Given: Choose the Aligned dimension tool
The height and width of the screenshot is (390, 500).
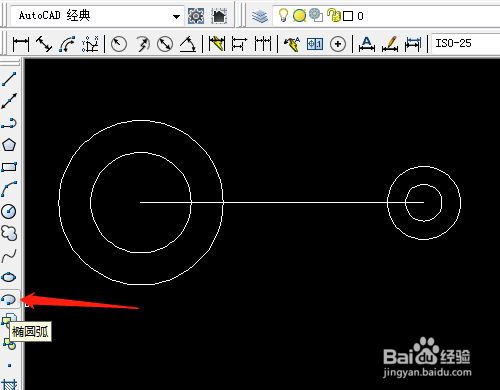Looking at the screenshot, I should coord(44,44).
